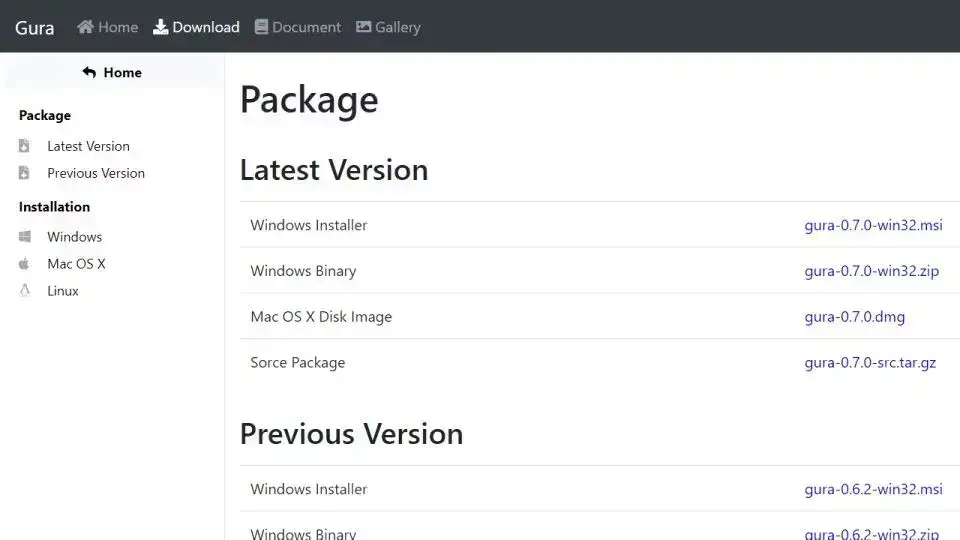Screen dimensions: 960x540
Task: Click the Download tray icon in navbar
Action: (160, 27)
